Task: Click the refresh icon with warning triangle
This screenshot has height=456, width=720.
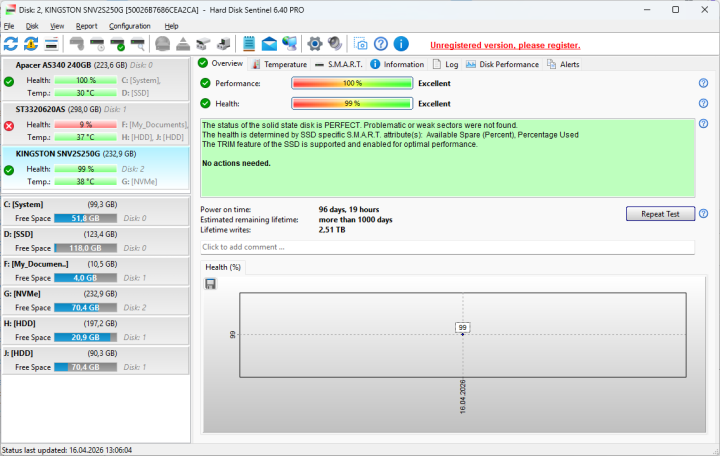Action: click(31, 44)
